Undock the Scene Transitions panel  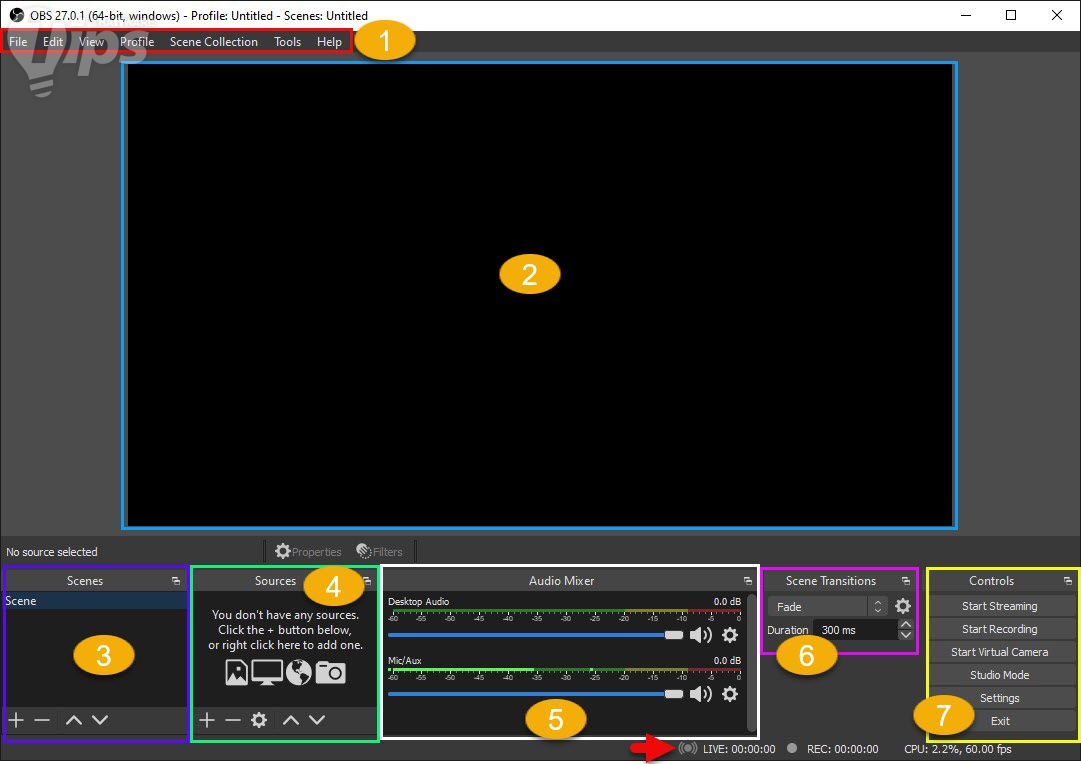tap(906, 581)
